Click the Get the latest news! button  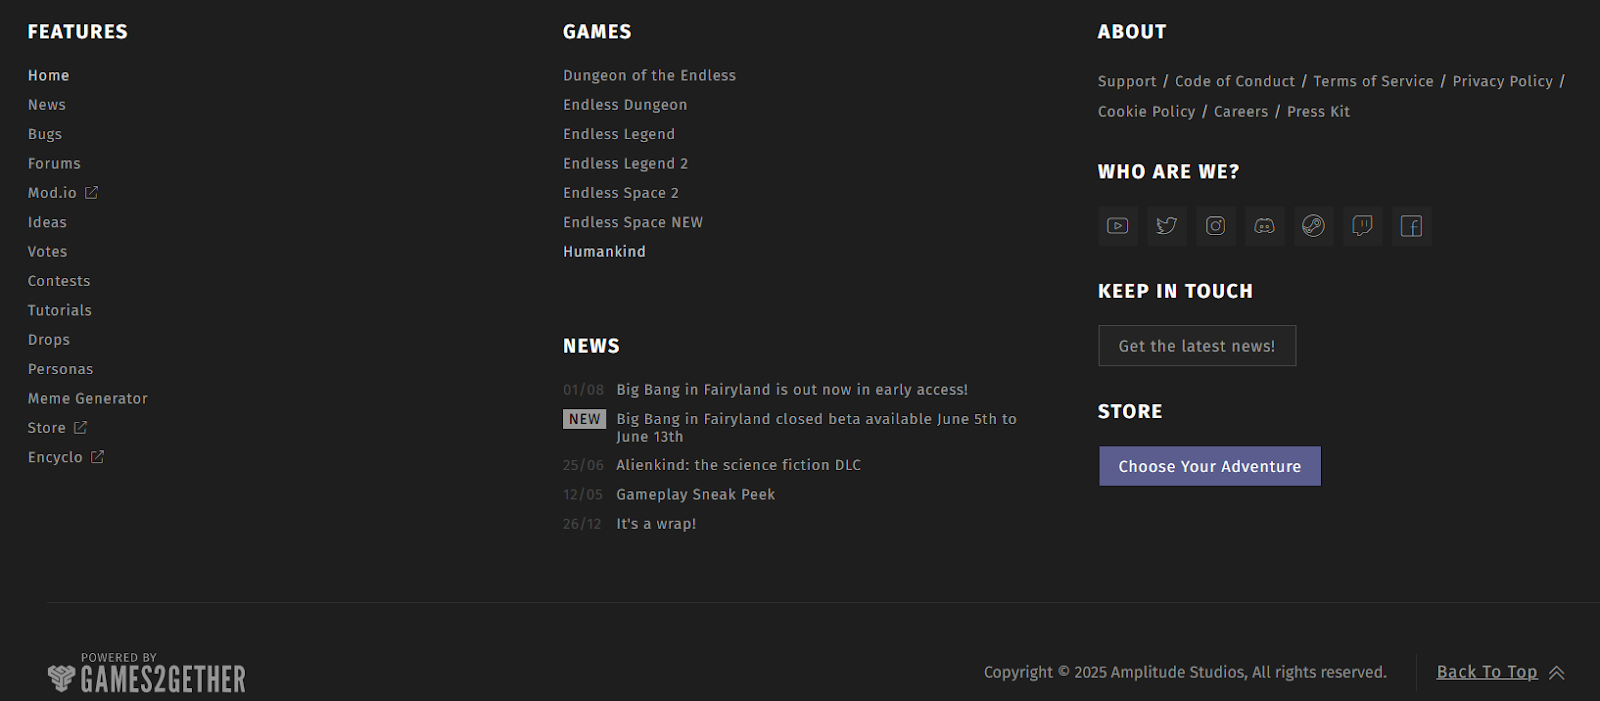[x=1196, y=346]
